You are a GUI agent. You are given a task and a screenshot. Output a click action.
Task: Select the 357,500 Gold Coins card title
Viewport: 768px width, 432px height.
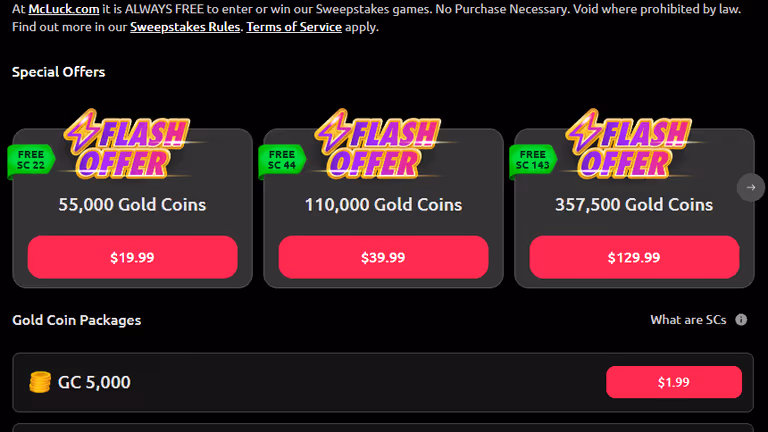(x=634, y=205)
